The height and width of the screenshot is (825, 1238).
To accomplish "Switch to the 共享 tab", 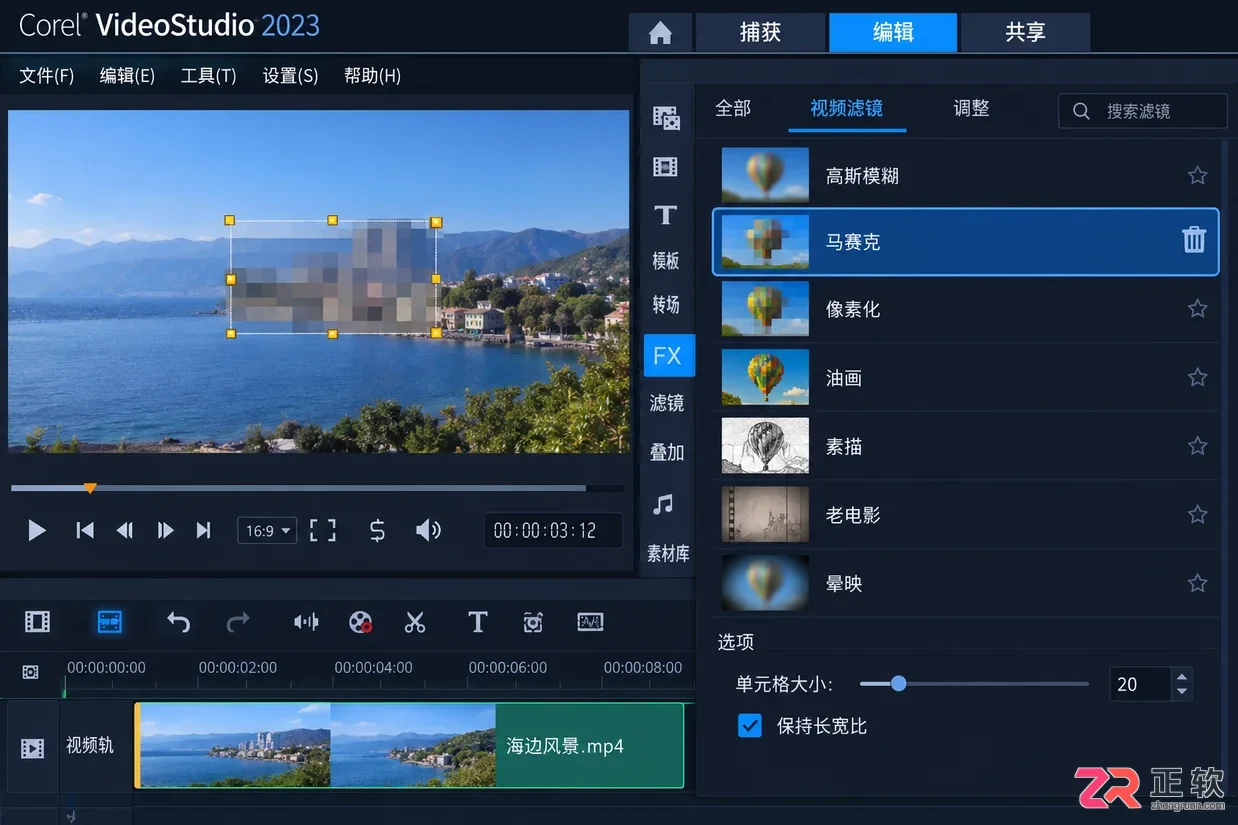I will 1025,33.
